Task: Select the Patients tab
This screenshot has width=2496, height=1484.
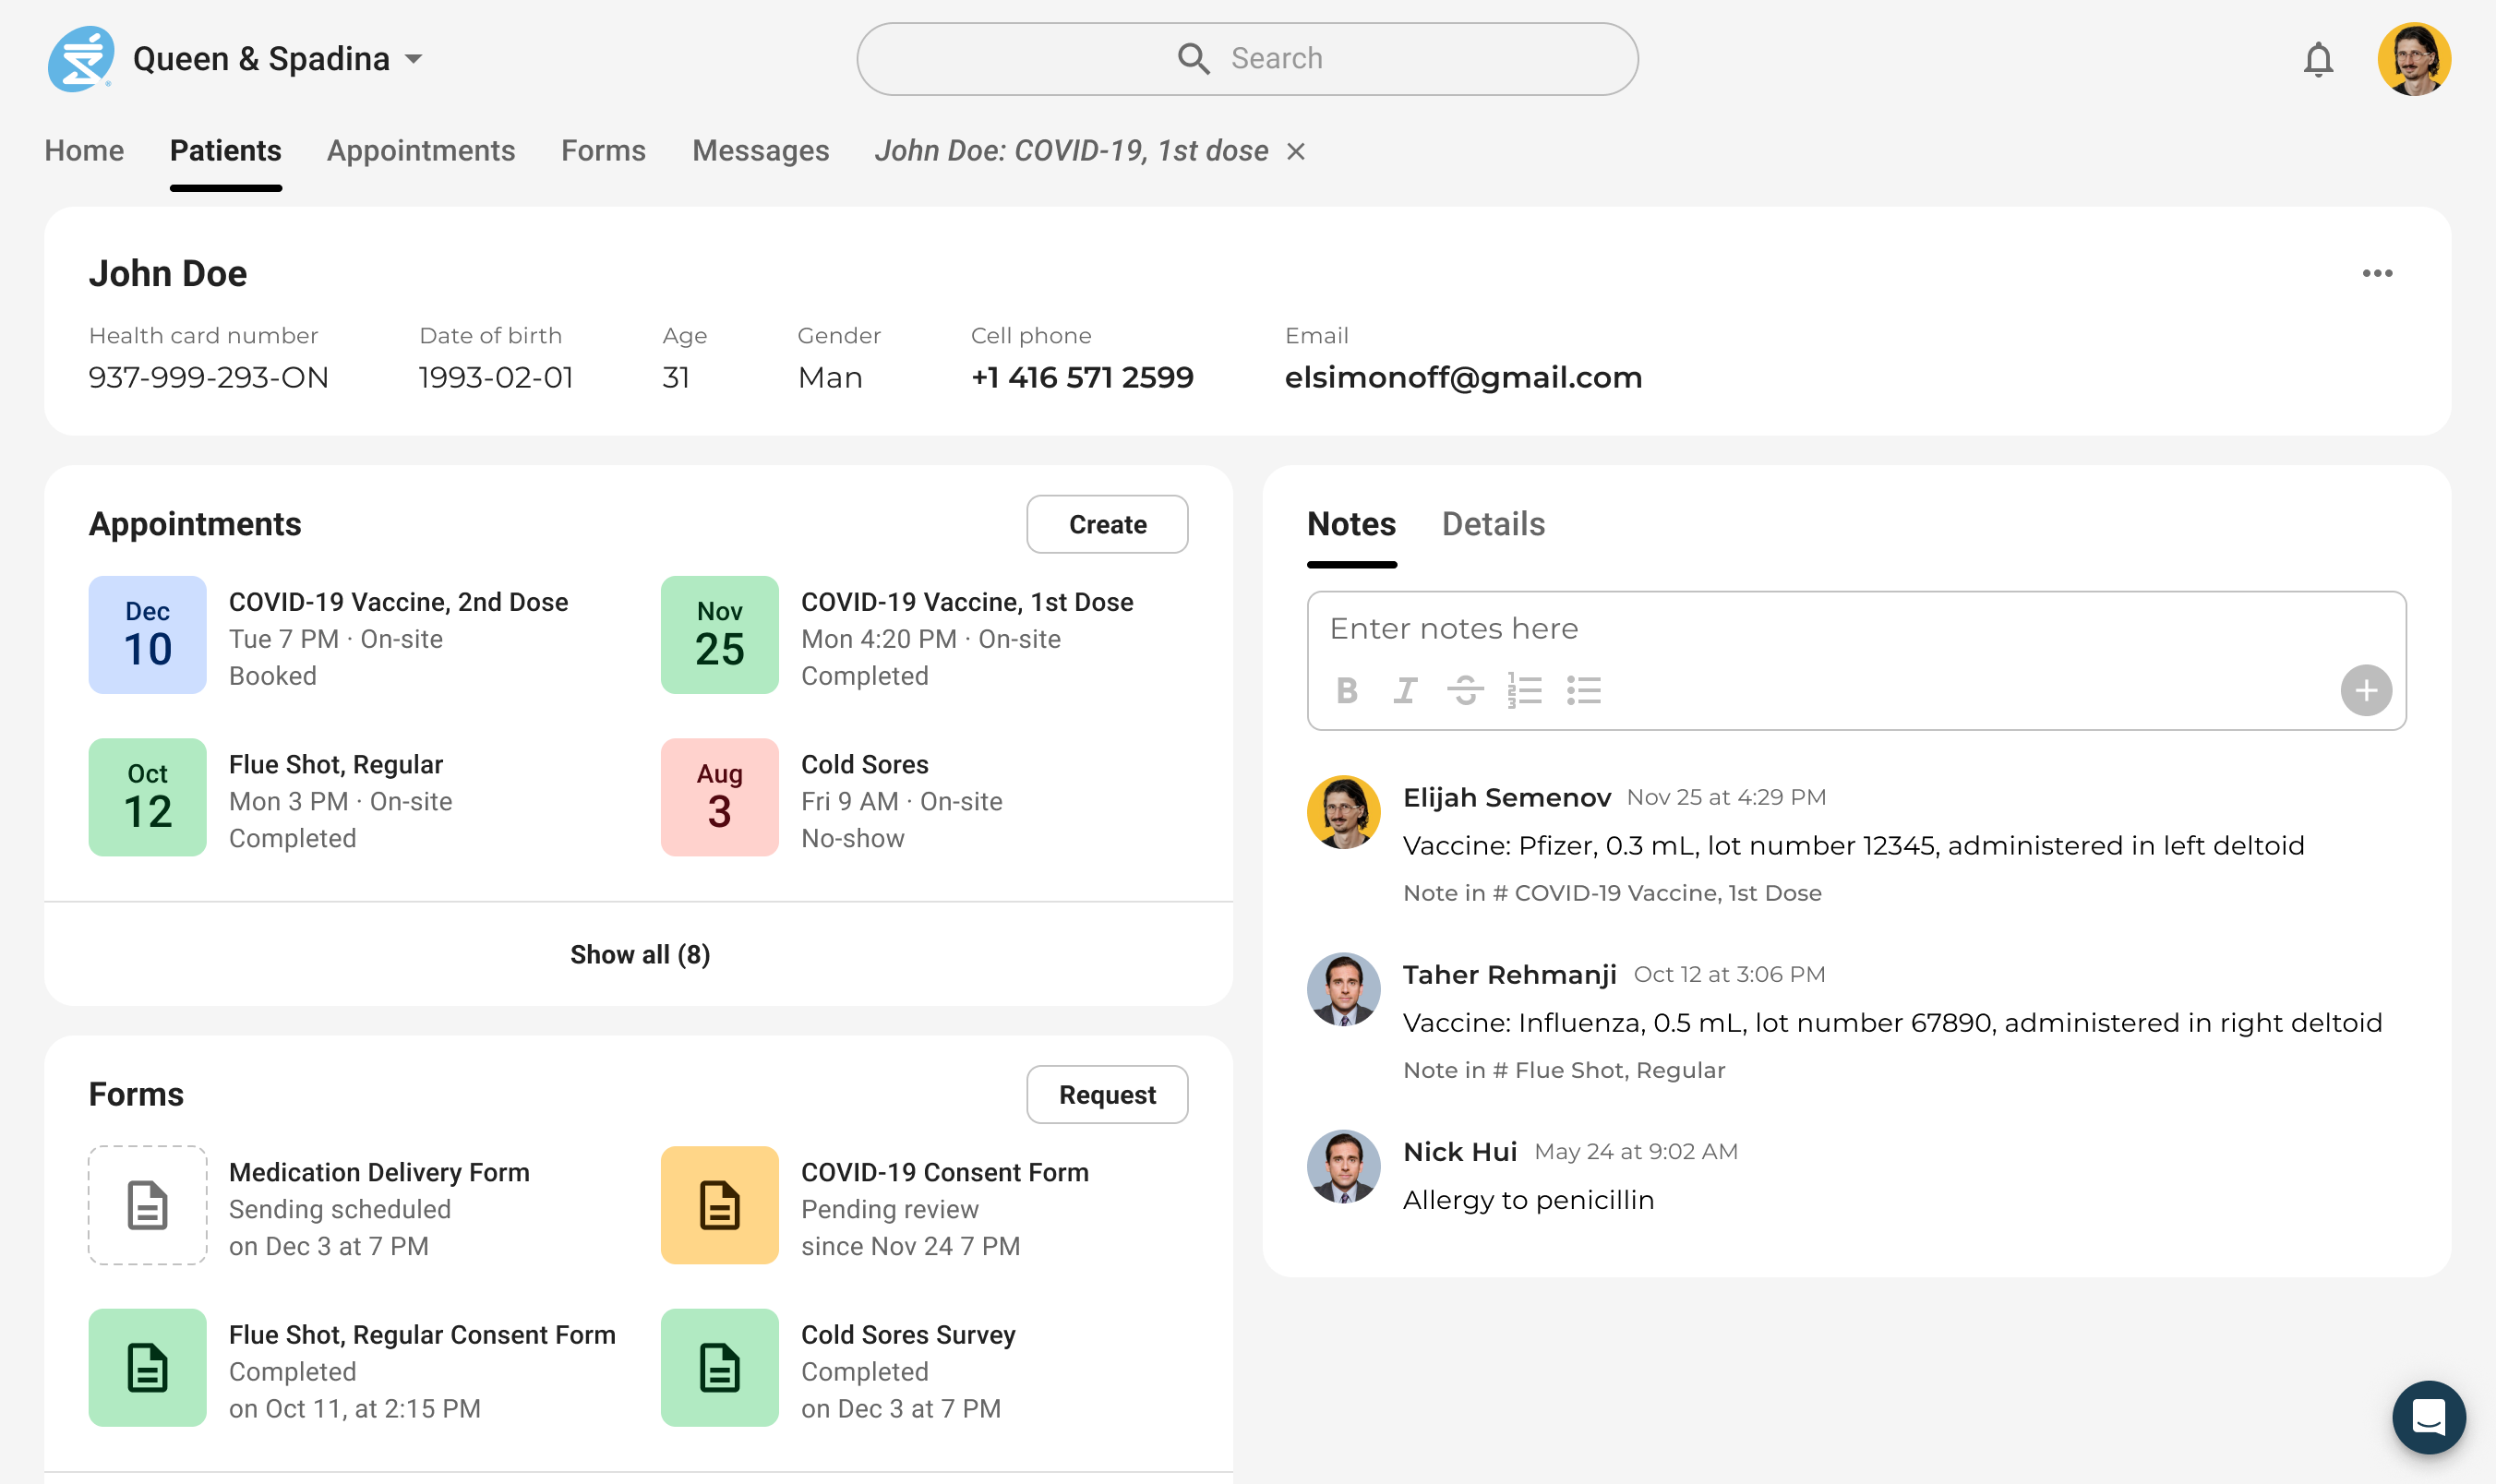Action: (226, 150)
